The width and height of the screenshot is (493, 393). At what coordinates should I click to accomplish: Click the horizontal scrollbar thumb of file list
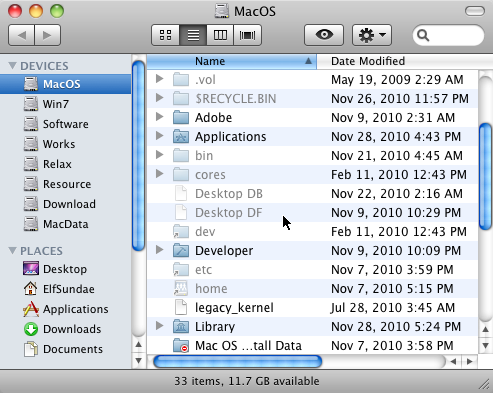pos(238,361)
